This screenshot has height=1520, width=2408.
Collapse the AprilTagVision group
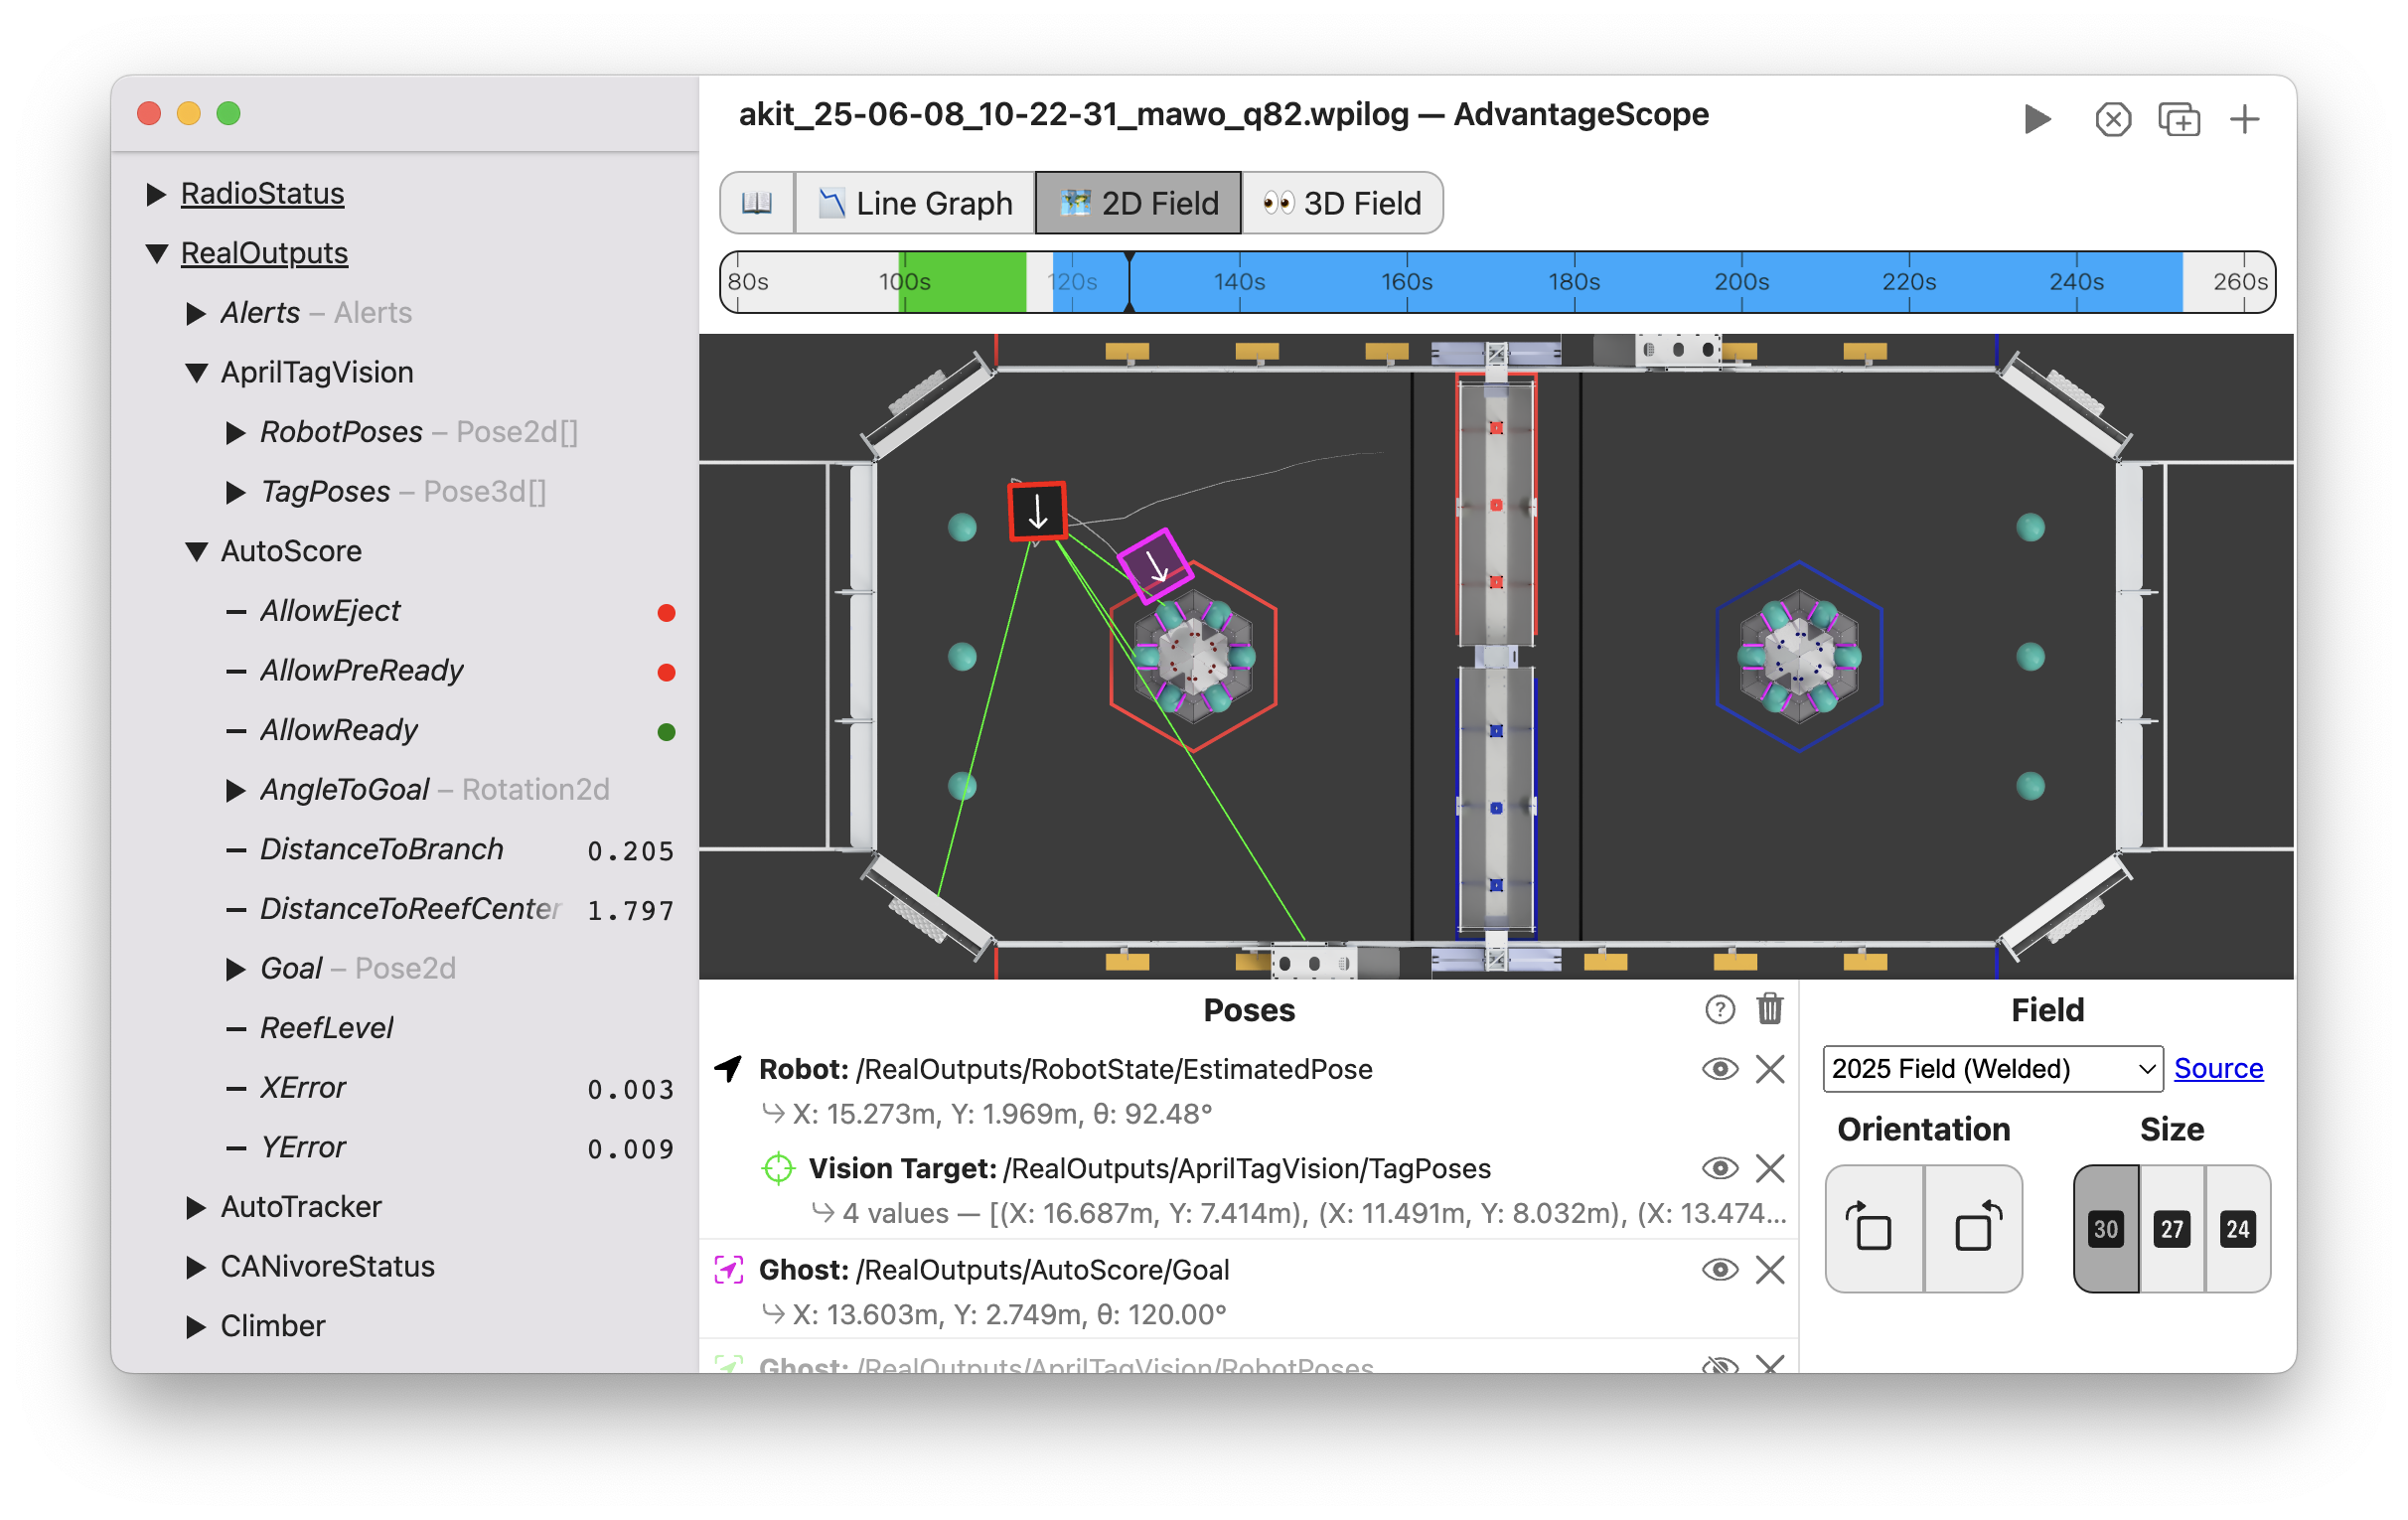tap(196, 373)
